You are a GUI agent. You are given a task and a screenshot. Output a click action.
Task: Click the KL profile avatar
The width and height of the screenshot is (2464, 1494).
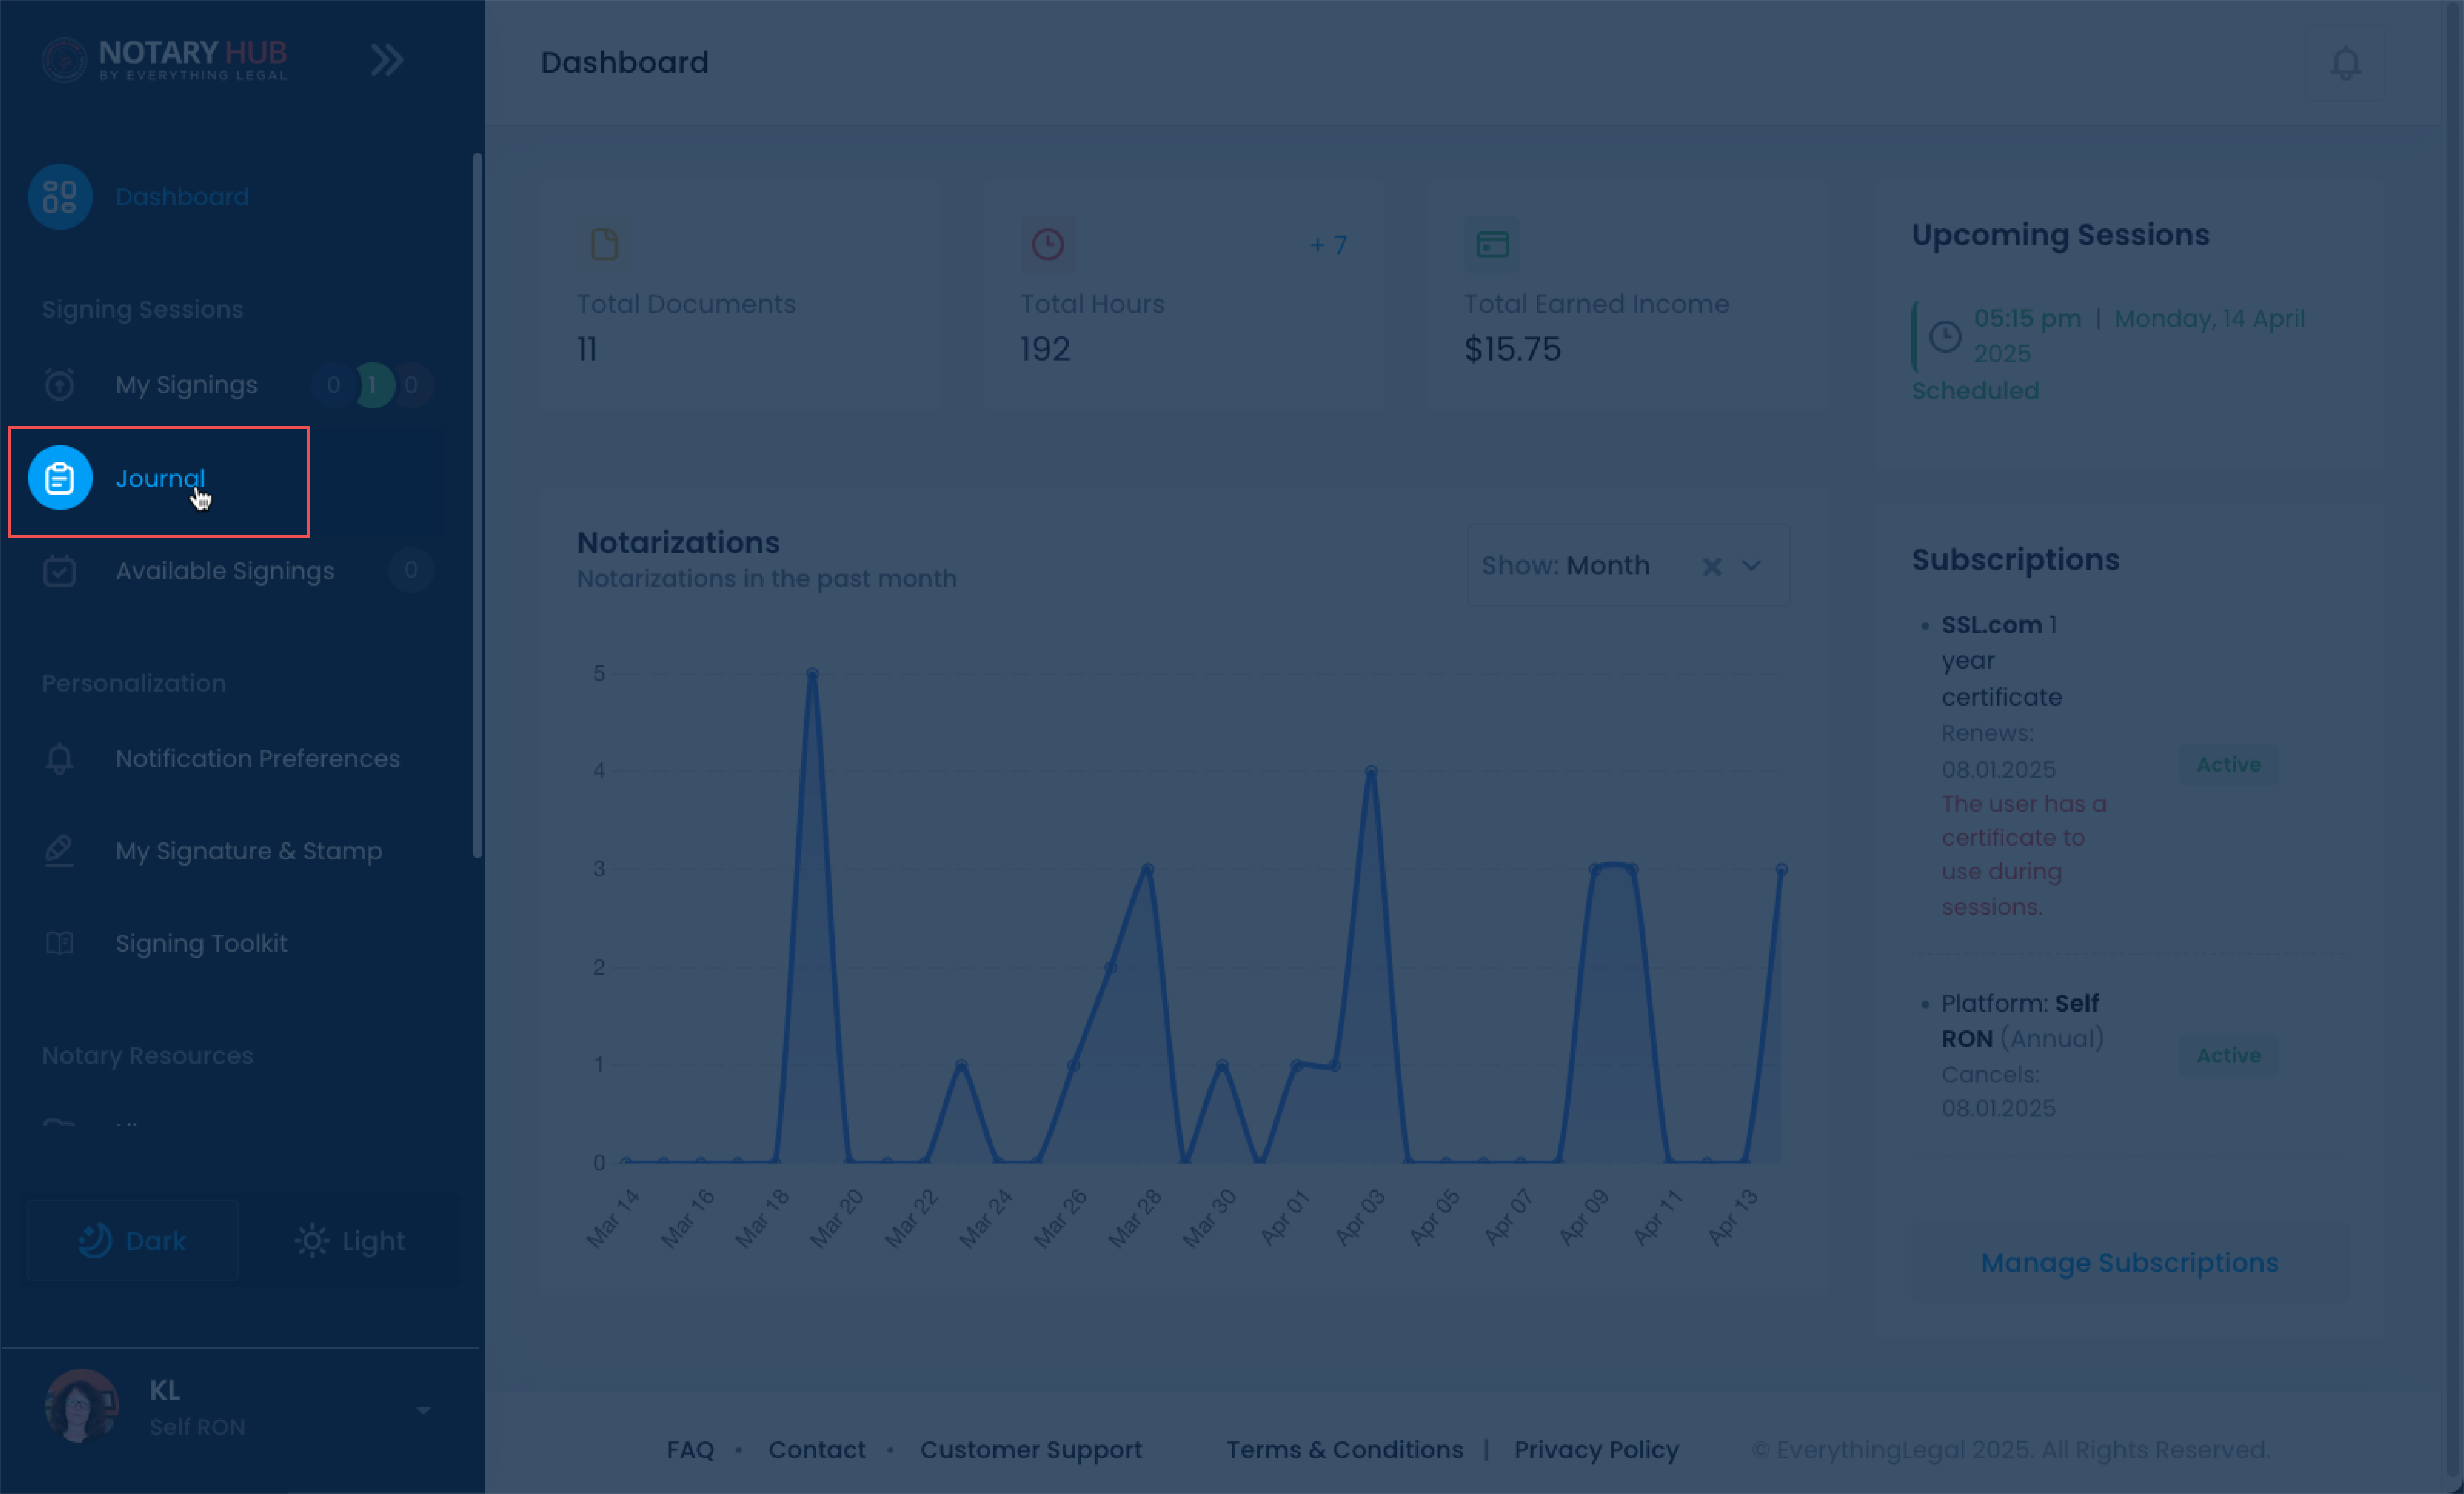coord(82,1406)
